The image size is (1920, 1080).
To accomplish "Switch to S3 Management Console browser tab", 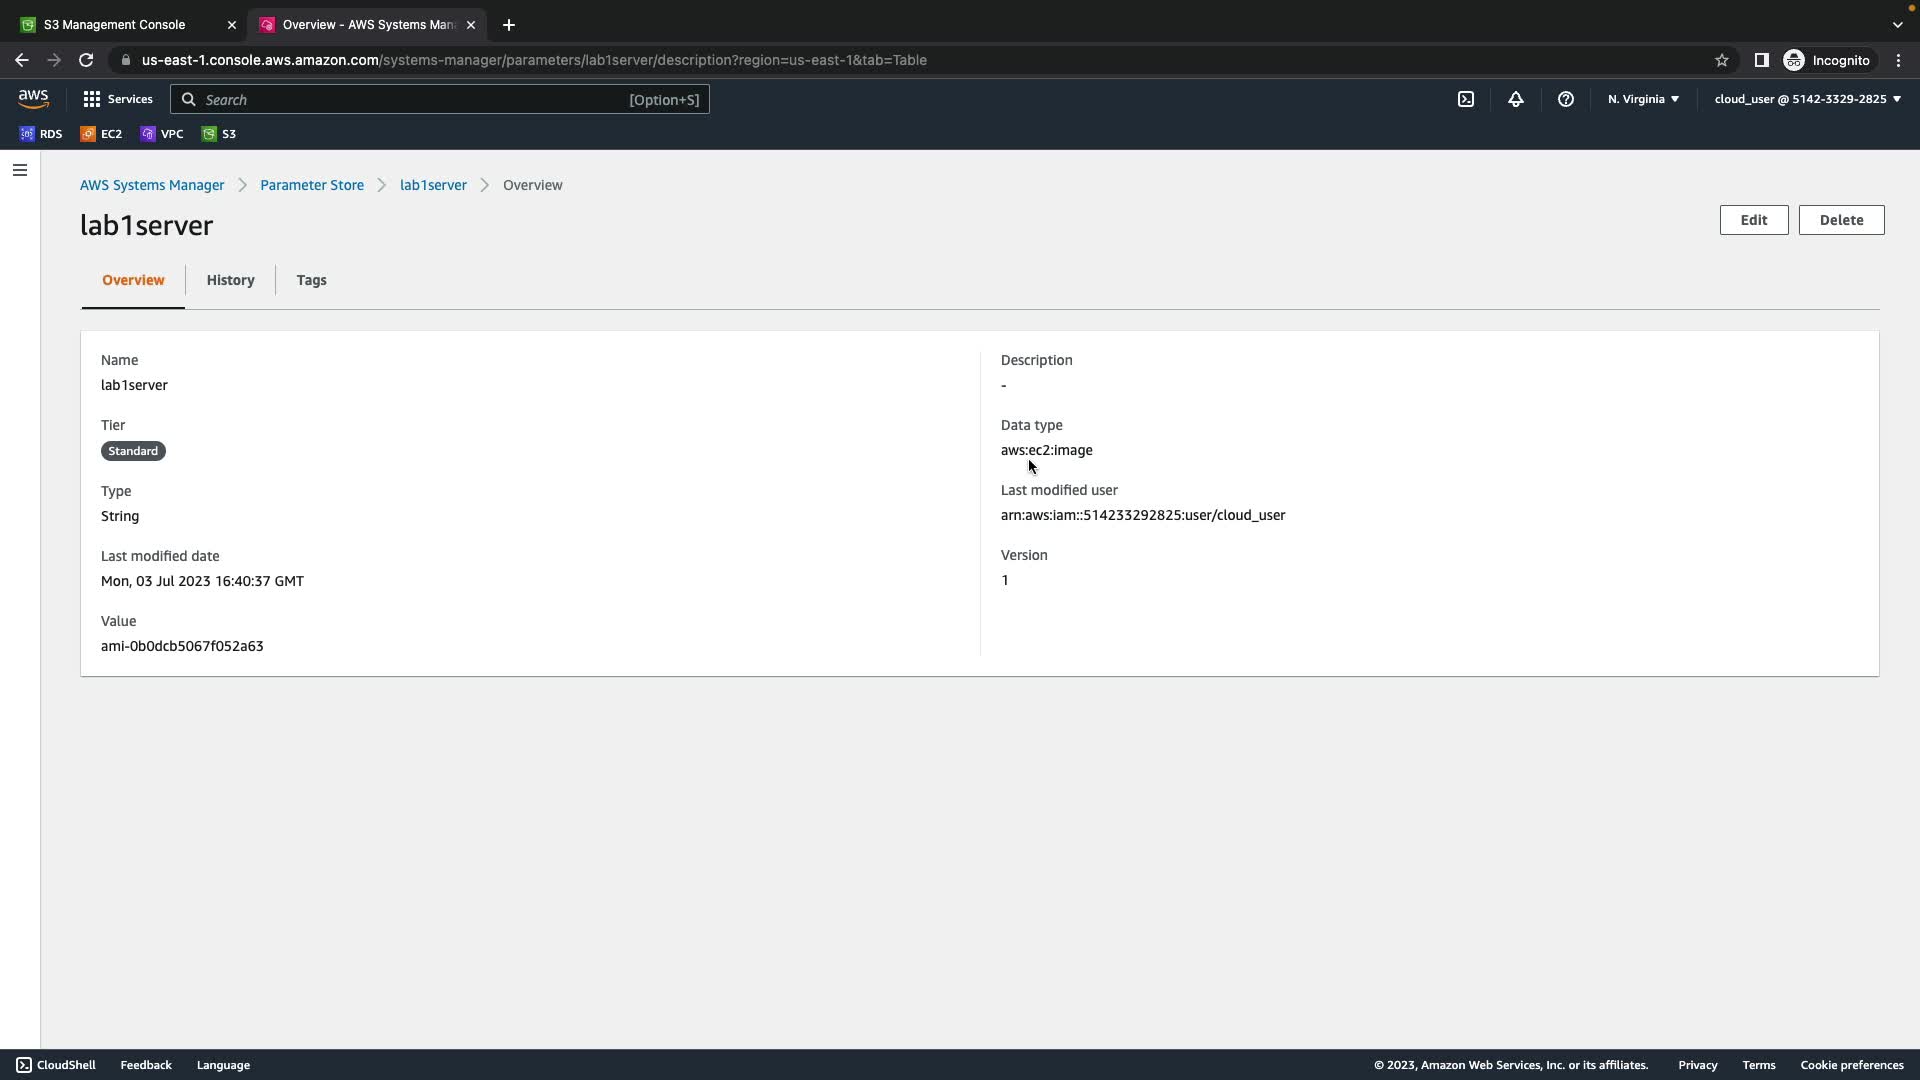I will [x=115, y=24].
